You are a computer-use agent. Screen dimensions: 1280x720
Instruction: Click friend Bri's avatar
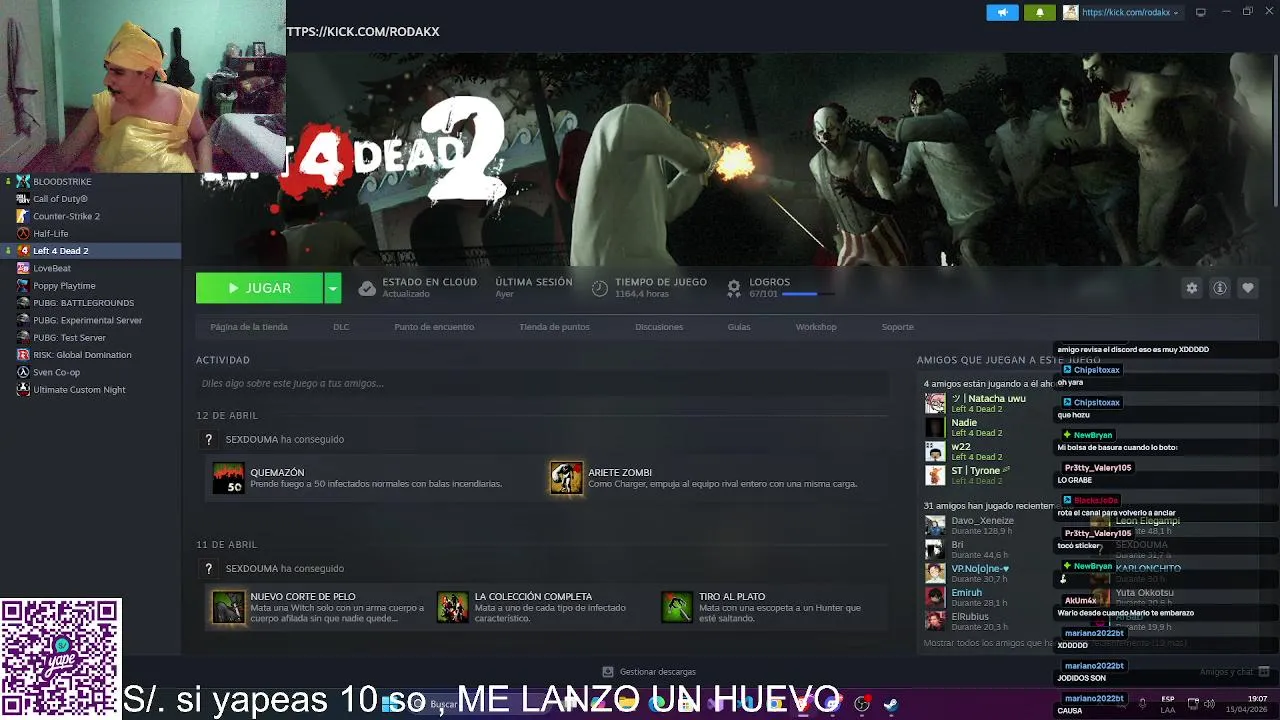tap(935, 549)
